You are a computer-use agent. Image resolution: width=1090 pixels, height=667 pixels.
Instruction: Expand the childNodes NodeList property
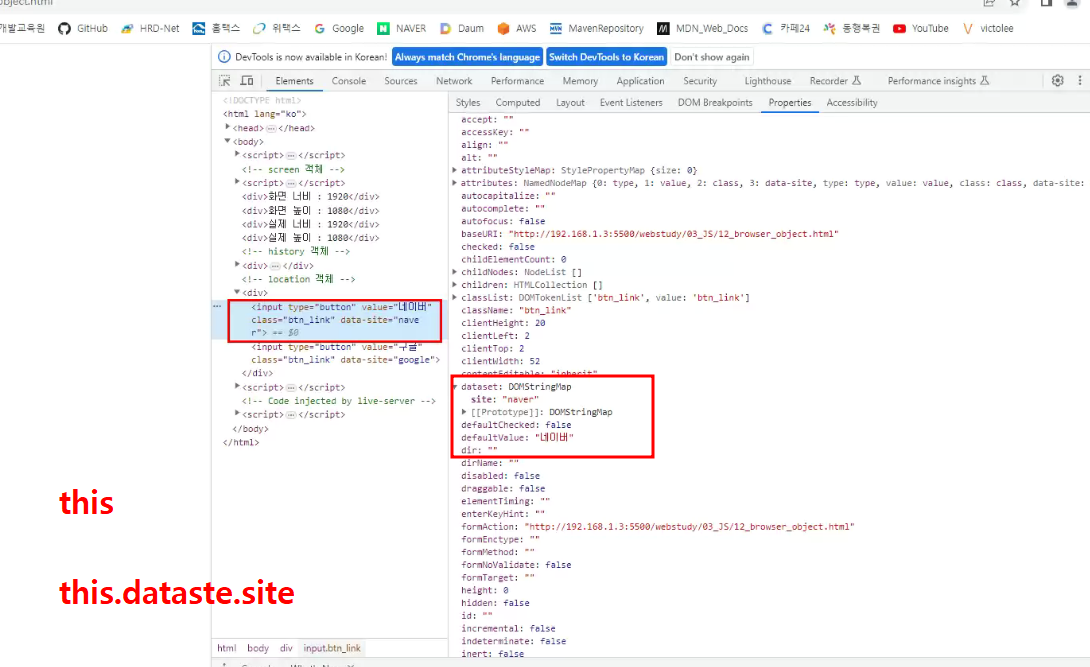point(455,272)
